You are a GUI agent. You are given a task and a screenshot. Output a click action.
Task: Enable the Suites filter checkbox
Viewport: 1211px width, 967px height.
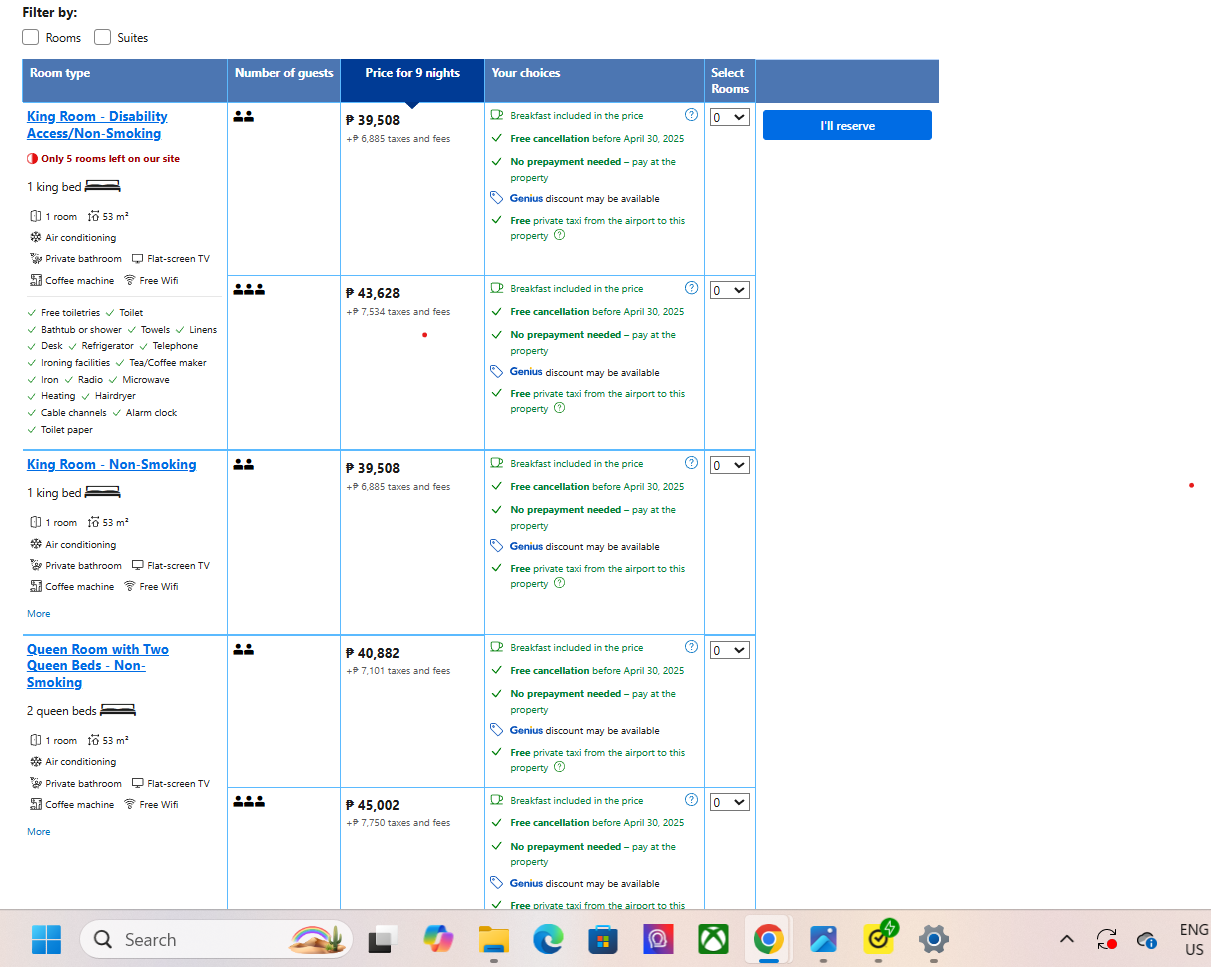[x=102, y=37]
